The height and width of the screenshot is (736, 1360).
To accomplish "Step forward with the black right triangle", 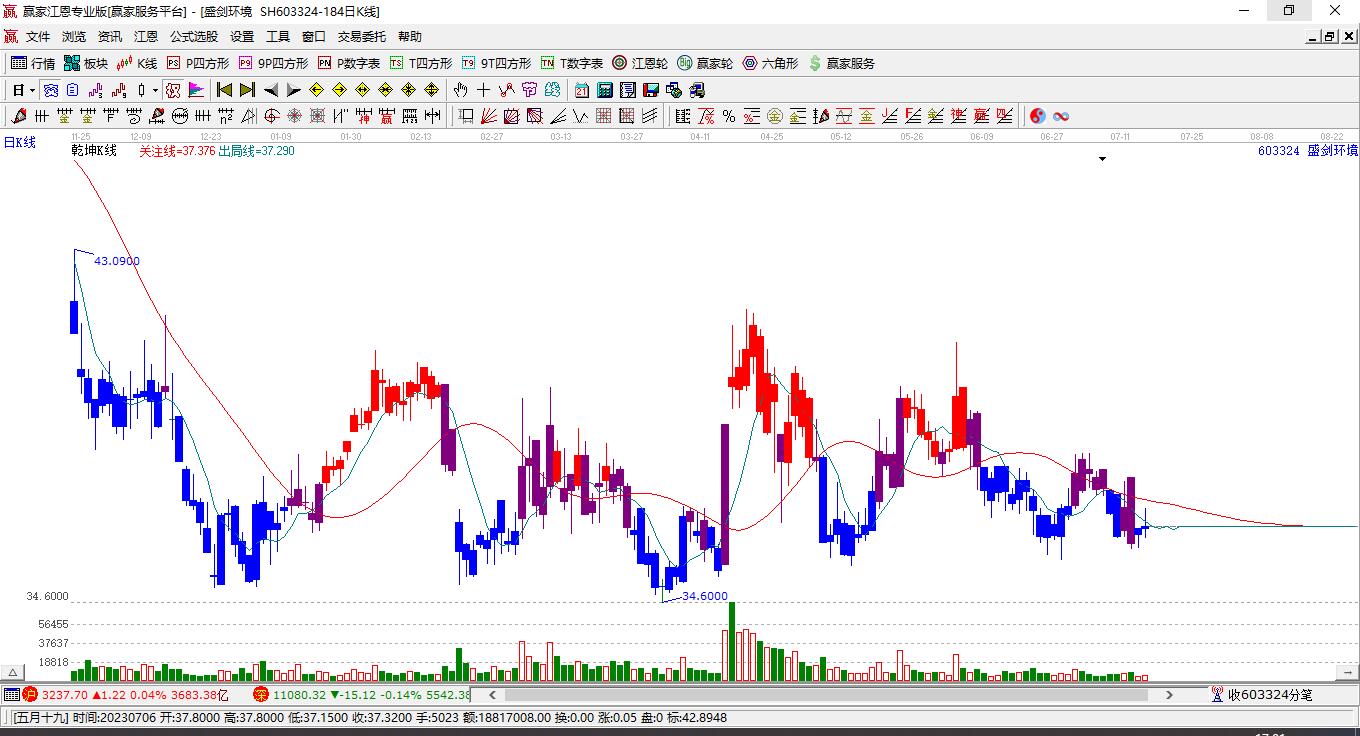I will [x=293, y=90].
